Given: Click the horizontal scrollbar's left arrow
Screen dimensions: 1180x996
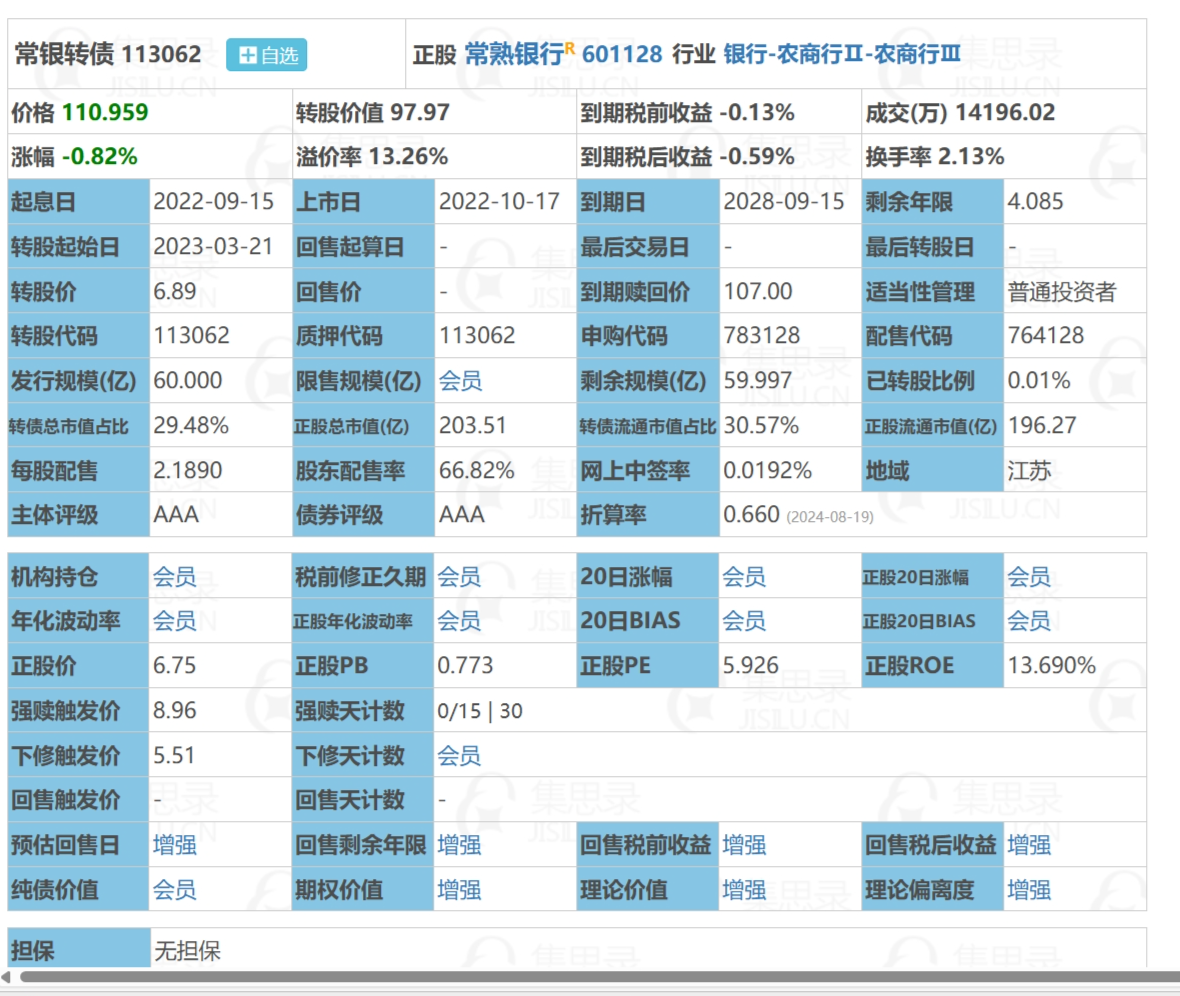Looking at the screenshot, I should pyautogui.click(x=7, y=977).
